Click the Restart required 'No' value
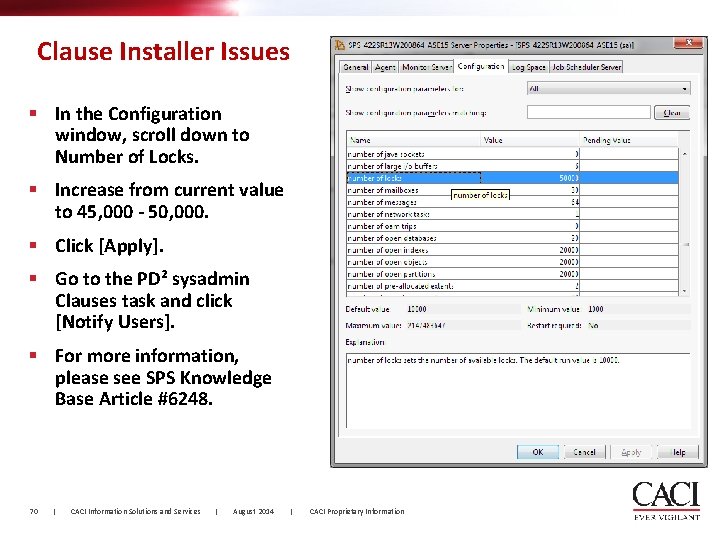This screenshot has width=720, height=540. [638, 325]
